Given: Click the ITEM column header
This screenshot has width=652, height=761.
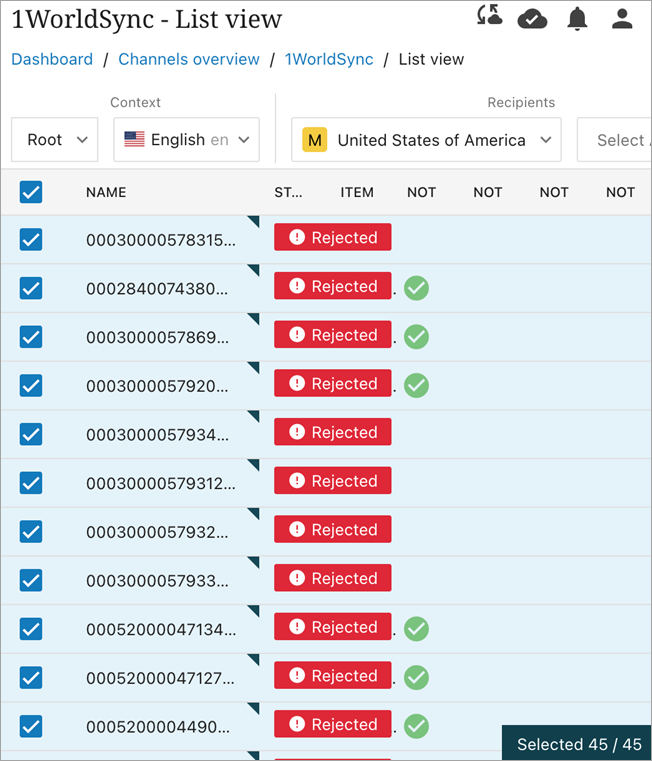Looking at the screenshot, I should pos(357,192).
